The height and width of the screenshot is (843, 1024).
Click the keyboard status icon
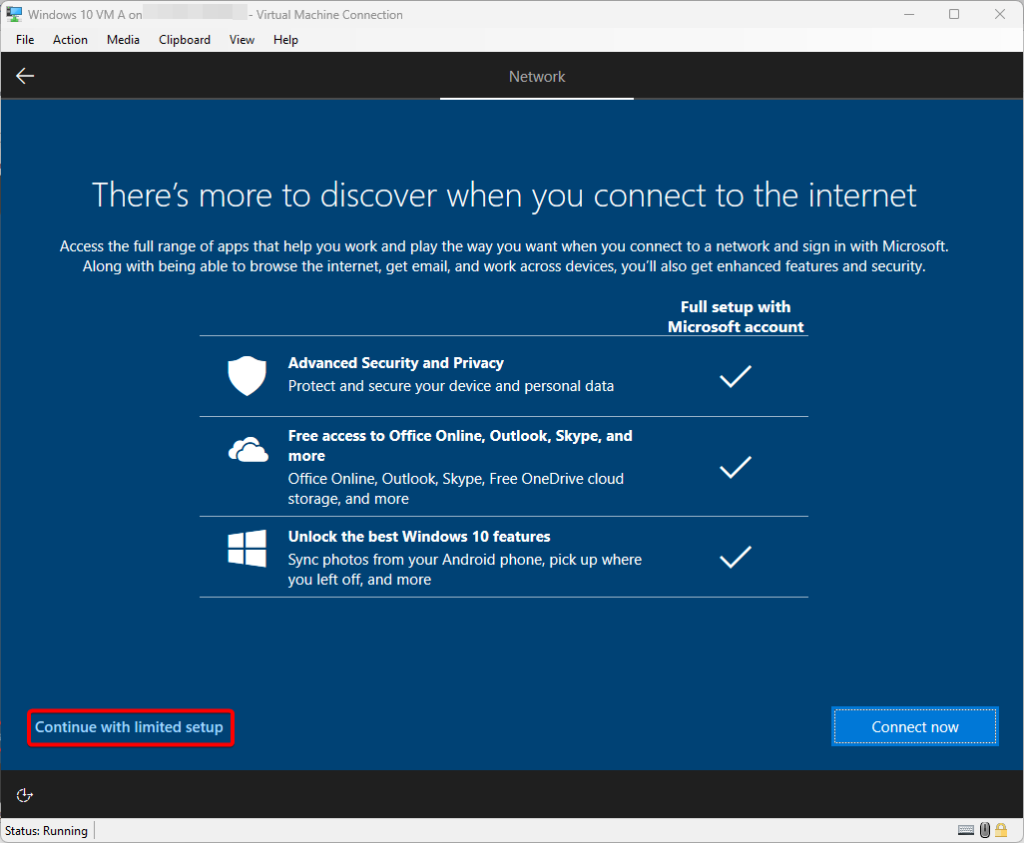click(x=966, y=830)
